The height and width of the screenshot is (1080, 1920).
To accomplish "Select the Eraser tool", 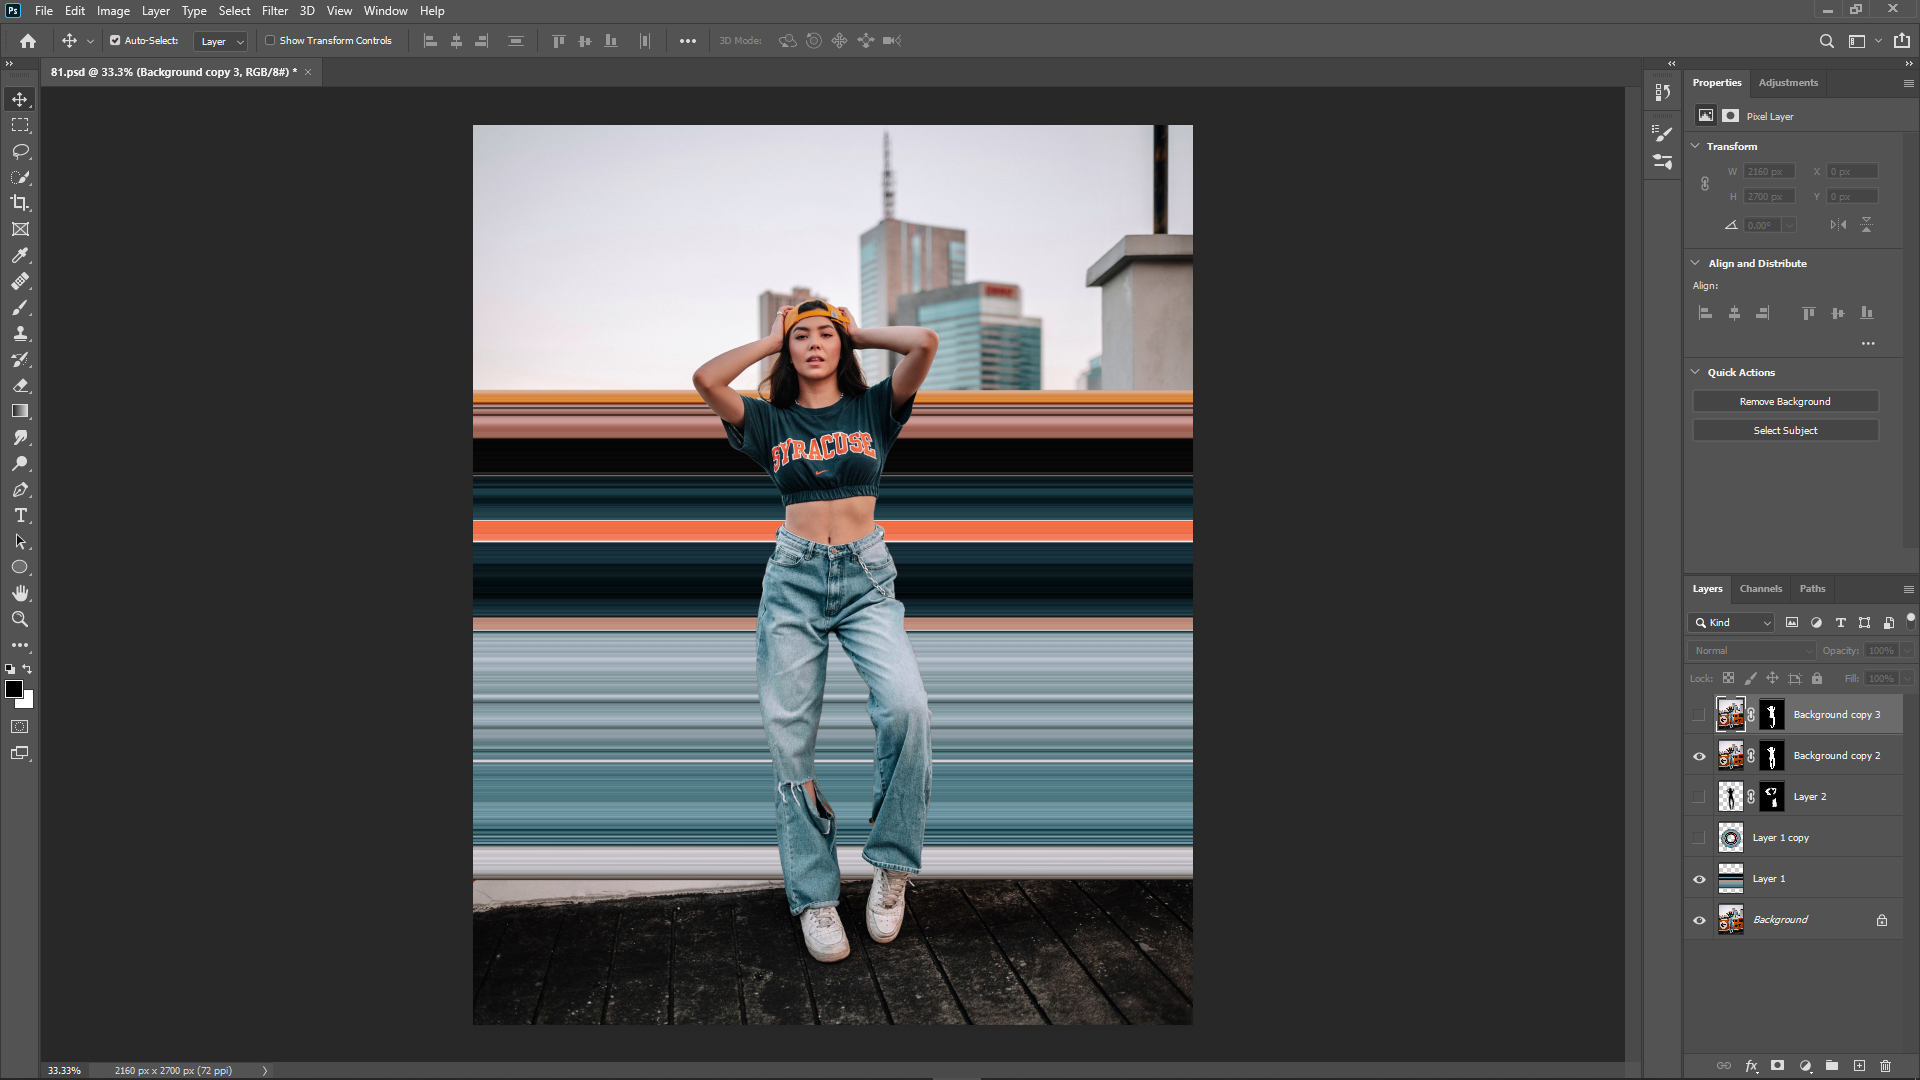I will pyautogui.click(x=20, y=385).
